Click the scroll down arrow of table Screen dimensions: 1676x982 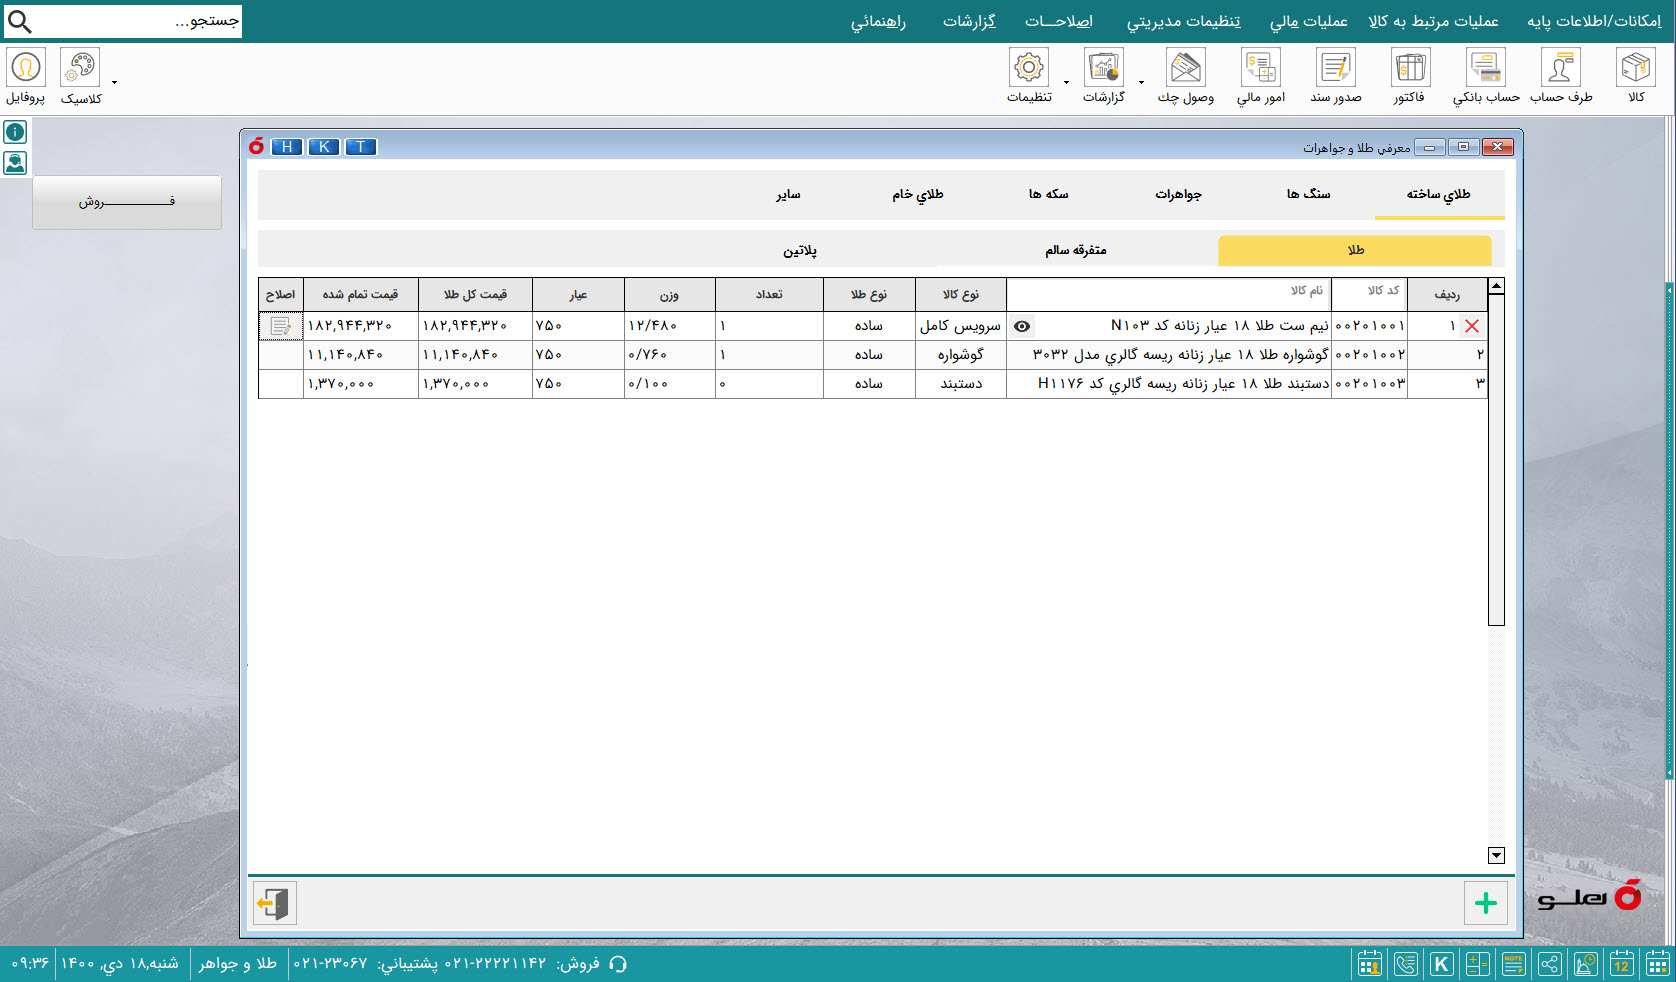1496,855
